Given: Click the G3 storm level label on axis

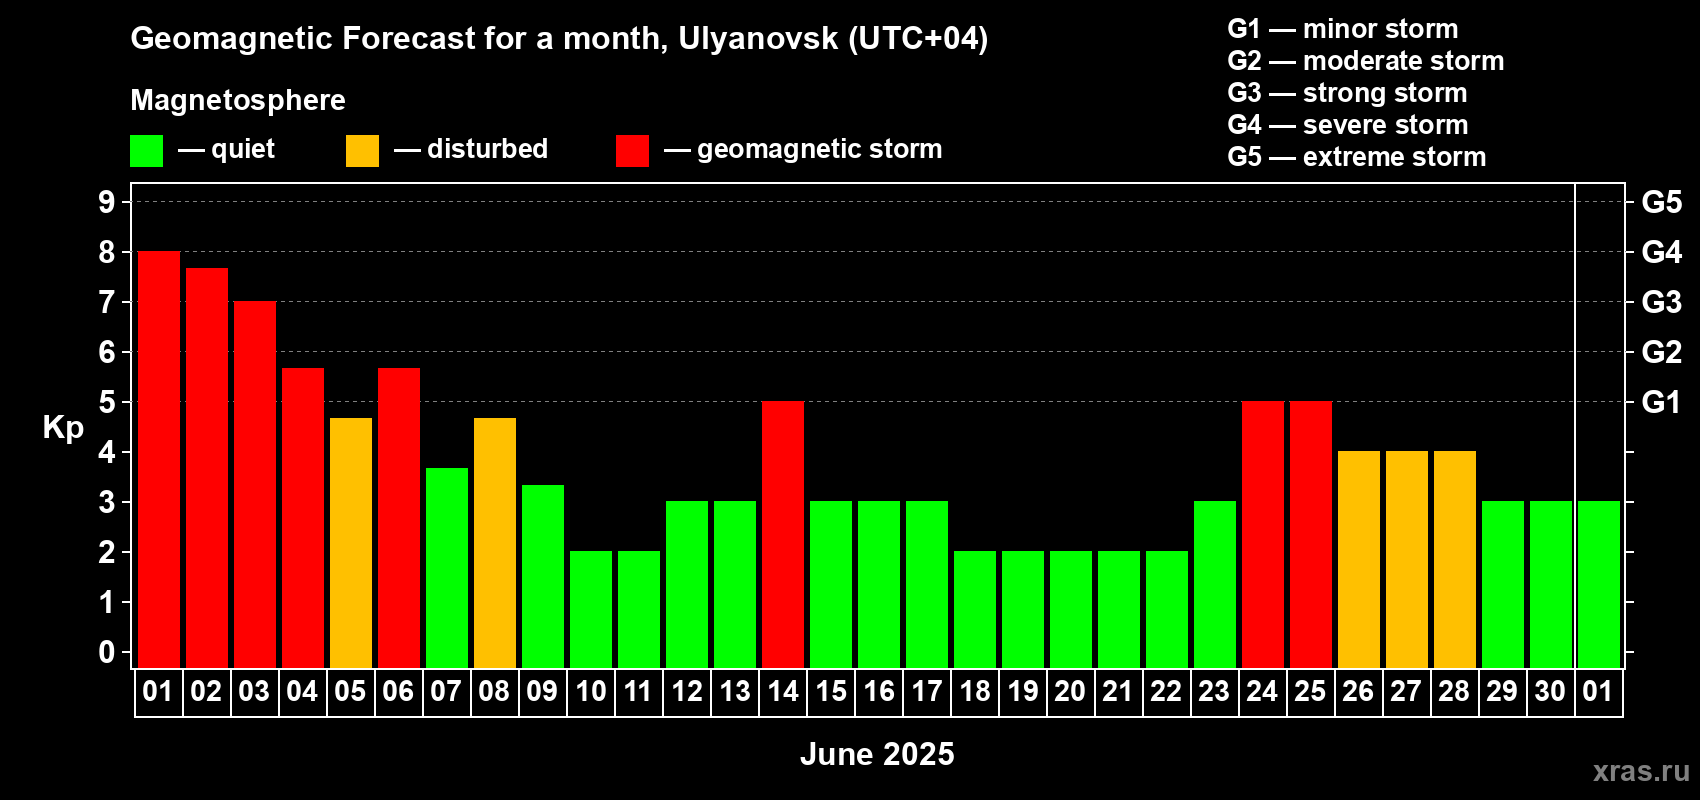Looking at the screenshot, I should click(1662, 302).
